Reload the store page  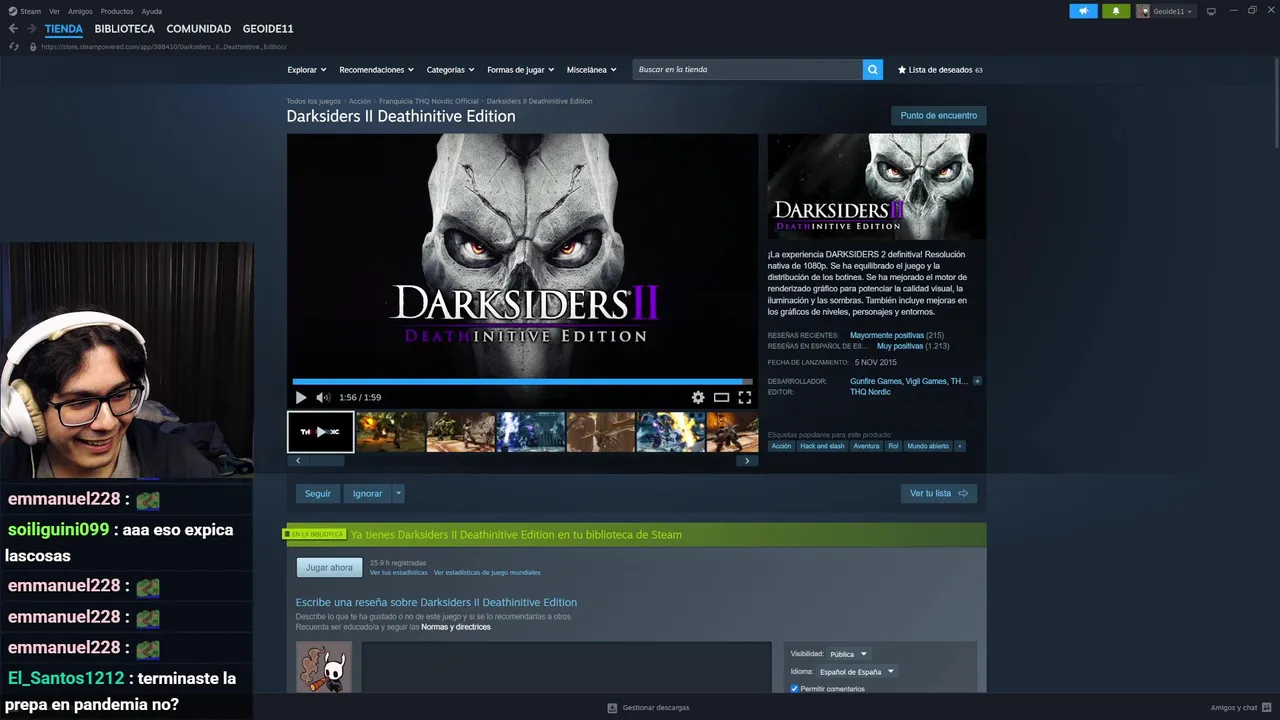click(14, 46)
